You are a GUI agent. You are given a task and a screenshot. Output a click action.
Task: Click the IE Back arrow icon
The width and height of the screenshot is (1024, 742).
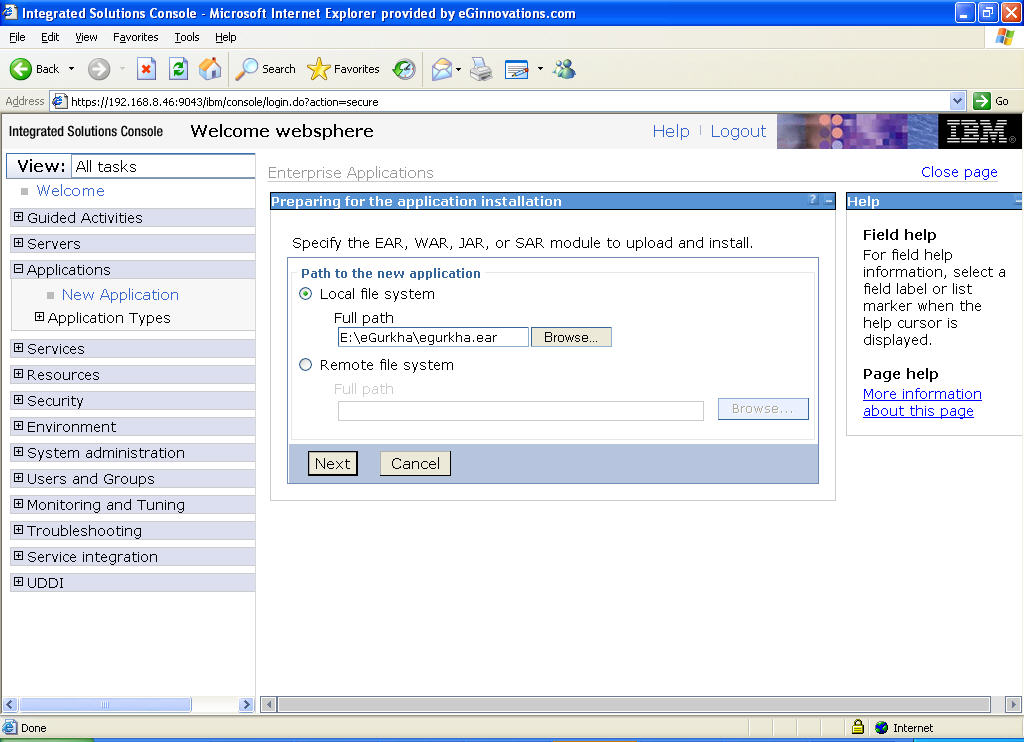click(20, 69)
